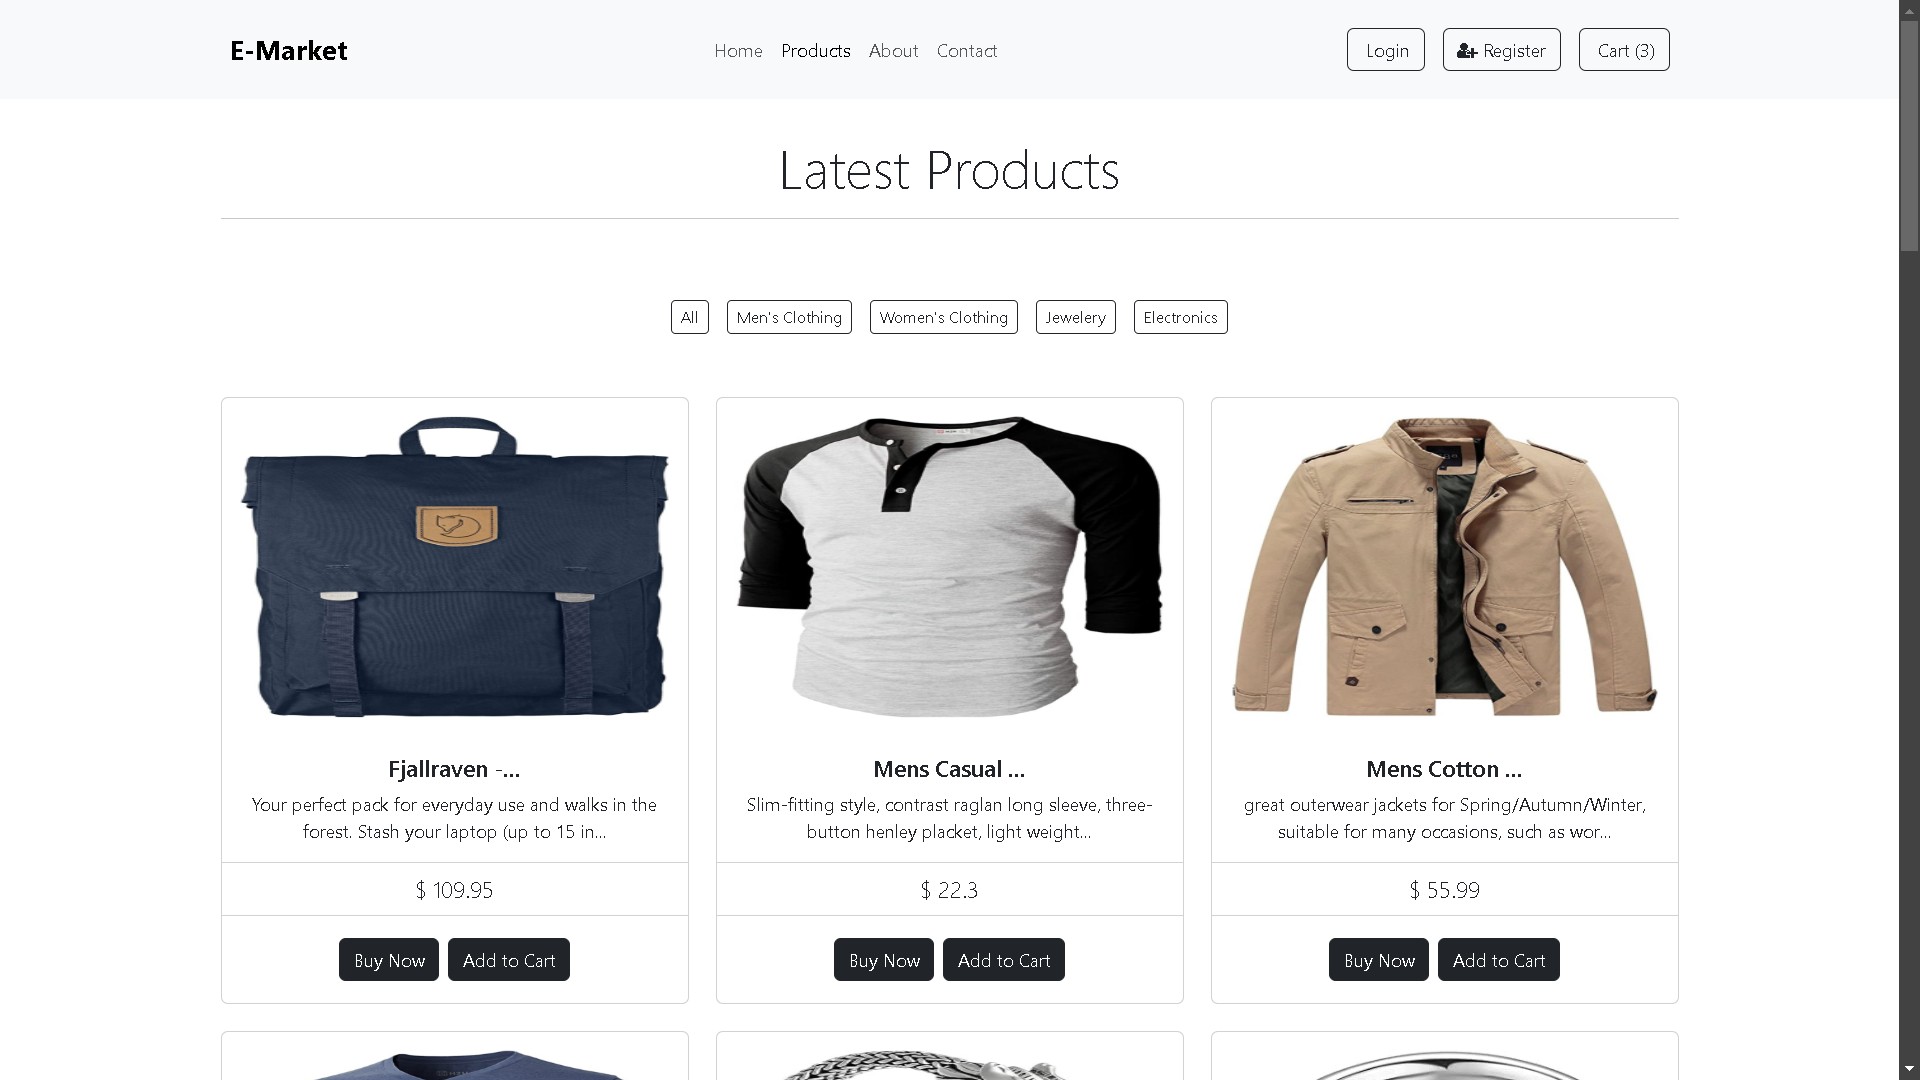Filter by Women's Clothing

(943, 317)
